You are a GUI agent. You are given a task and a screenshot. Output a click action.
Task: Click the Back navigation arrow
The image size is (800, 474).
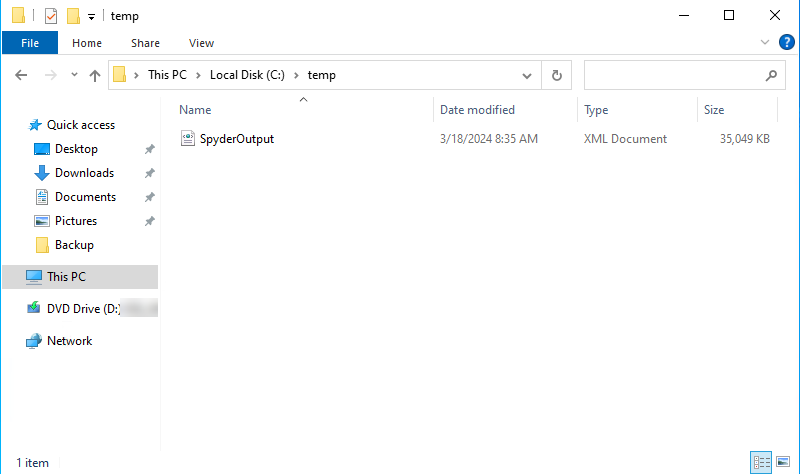click(21, 76)
